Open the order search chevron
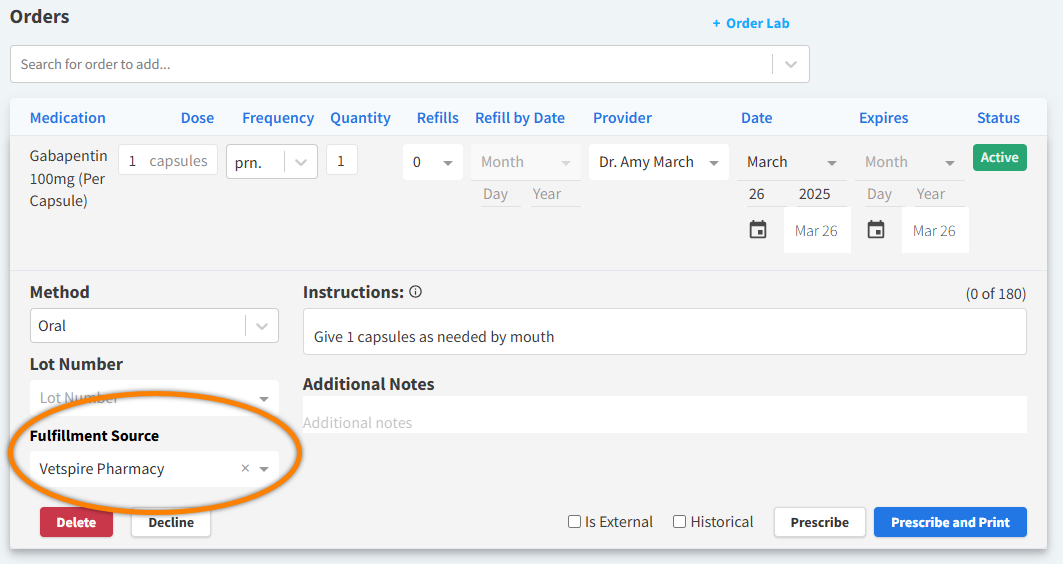 click(791, 64)
